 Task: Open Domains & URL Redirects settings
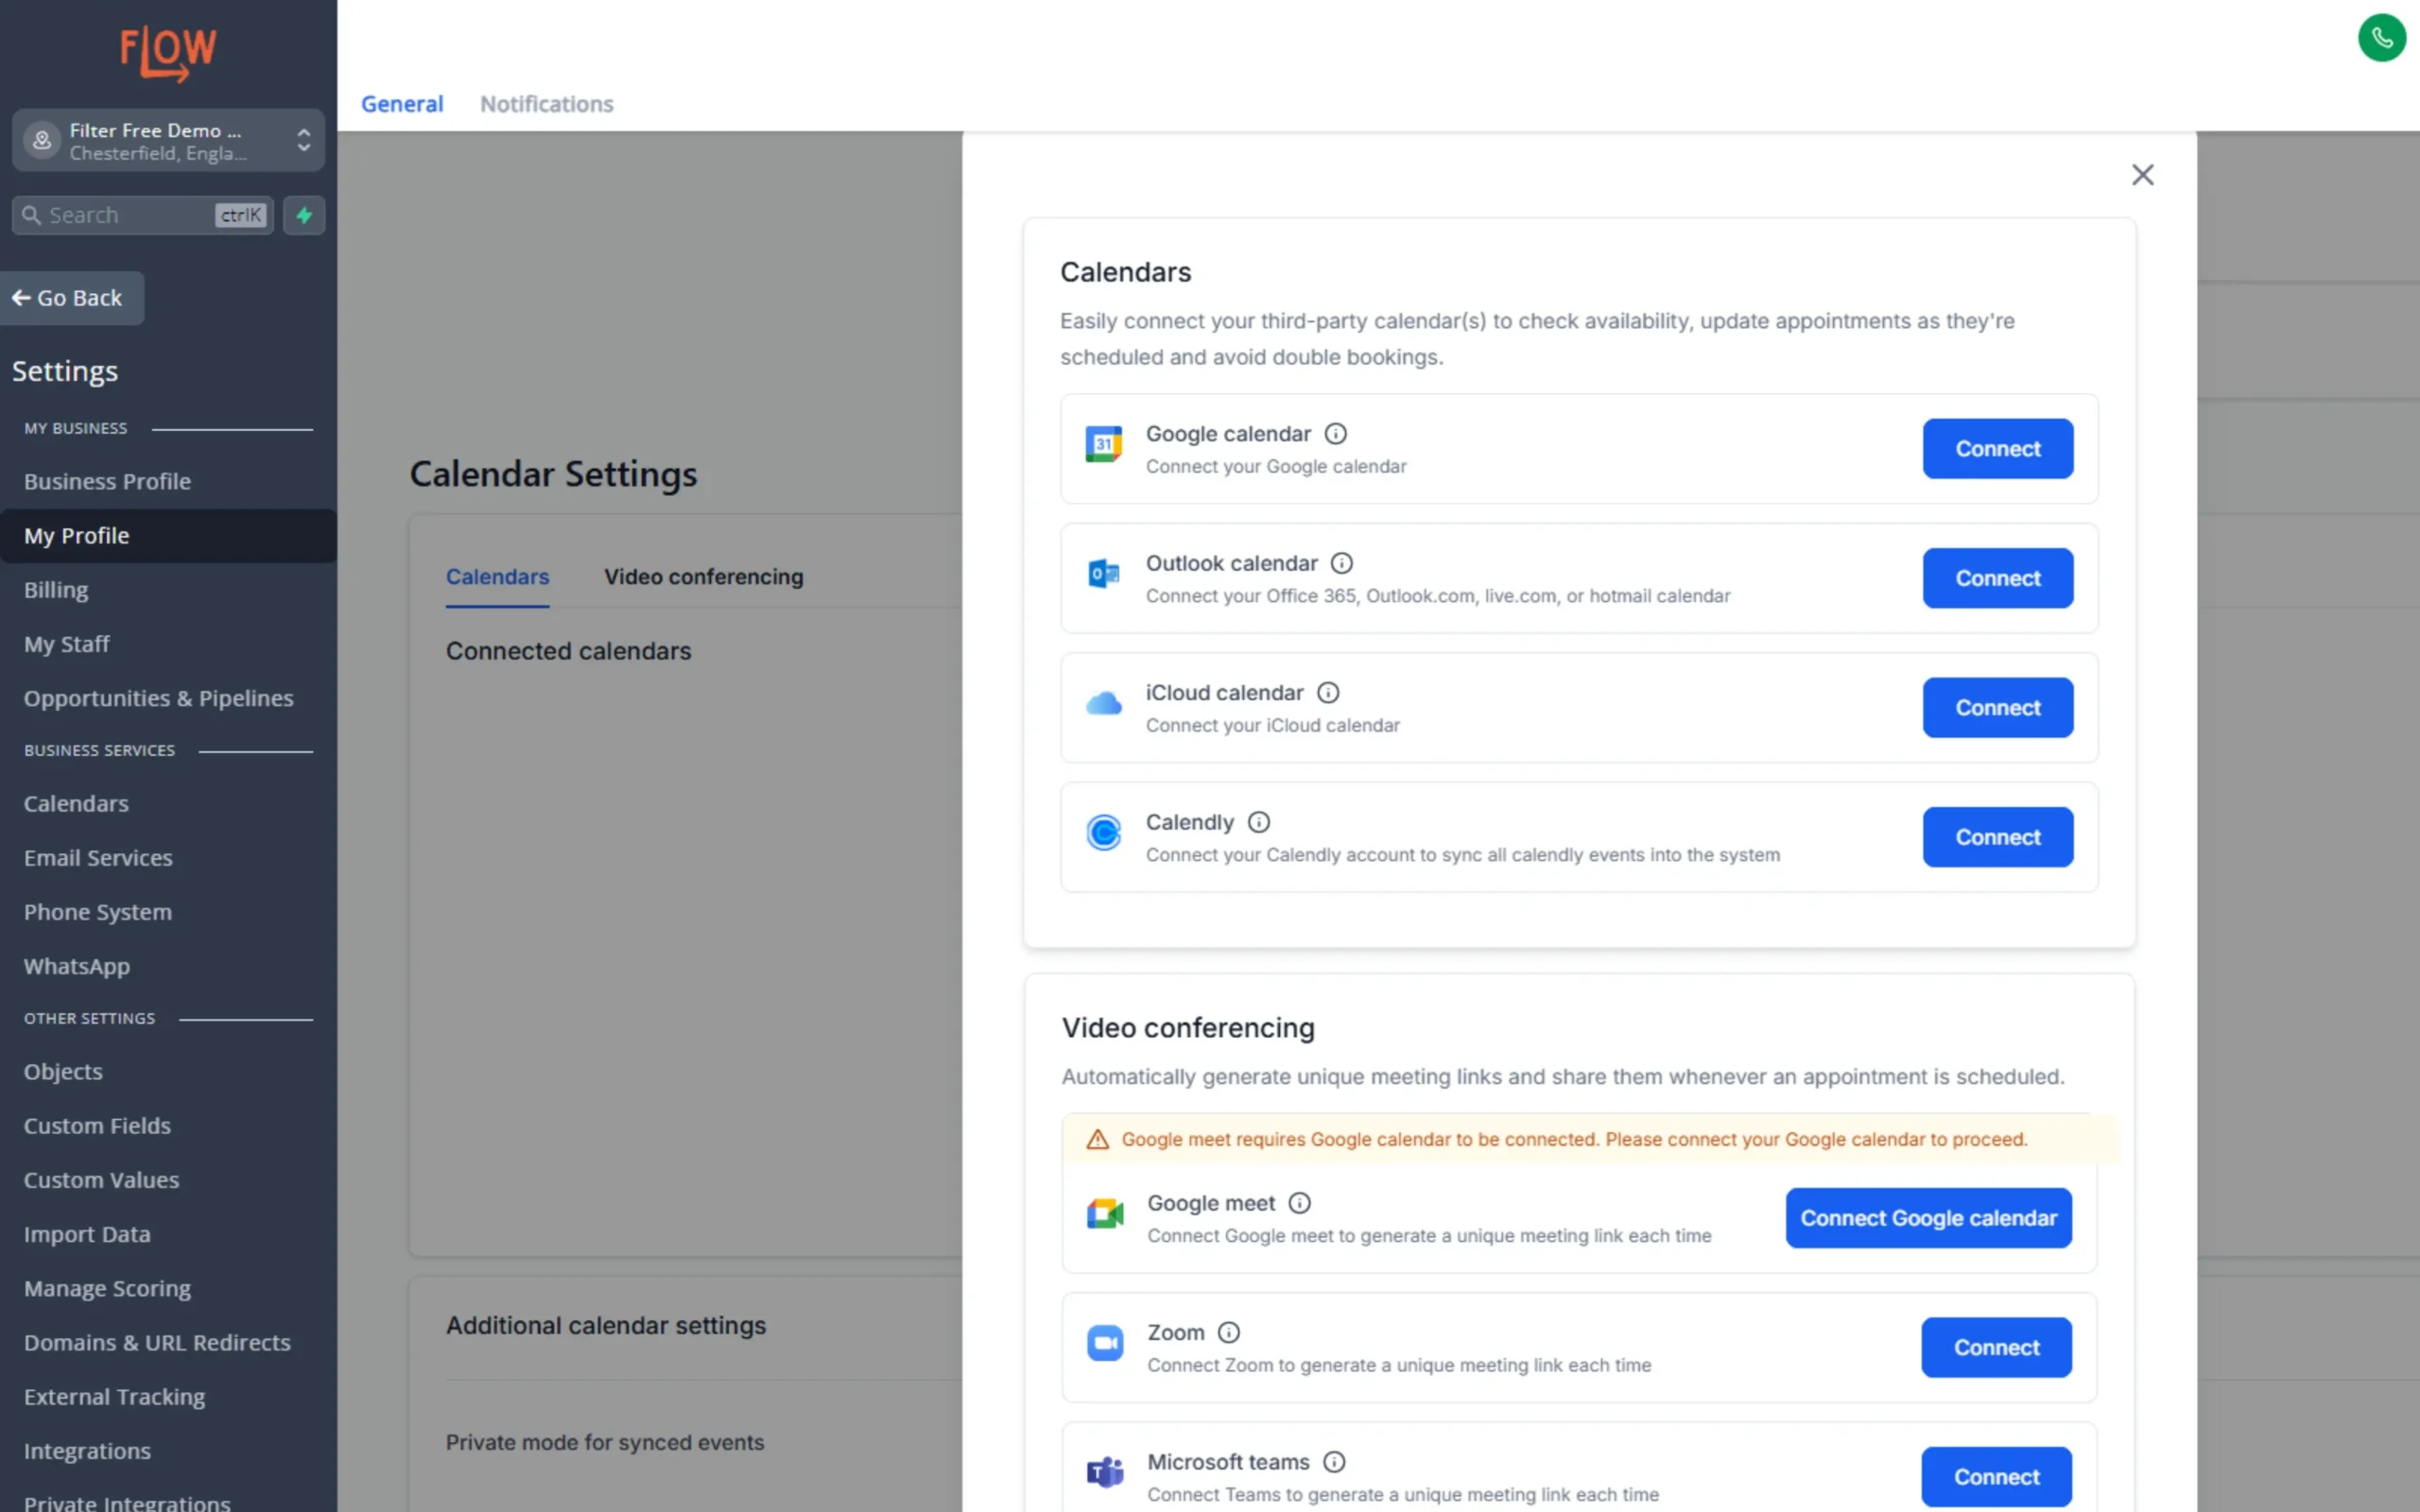point(168,1343)
